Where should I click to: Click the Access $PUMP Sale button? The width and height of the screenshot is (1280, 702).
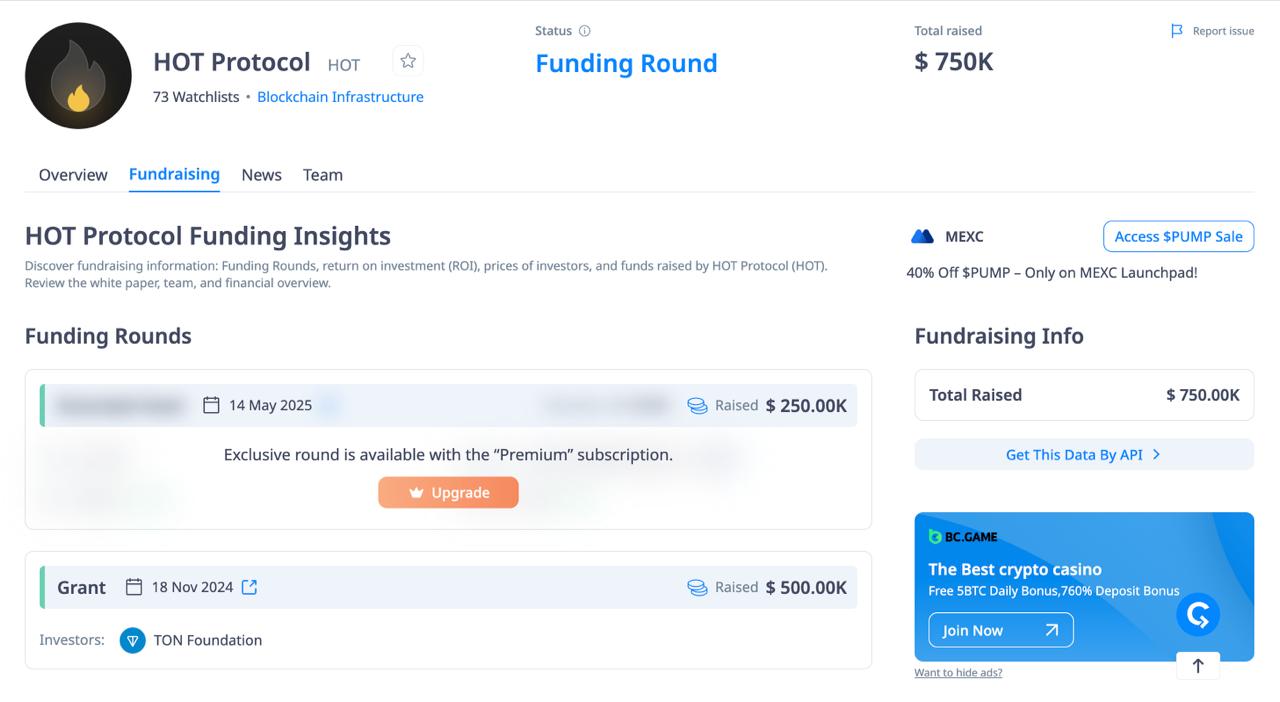coord(1178,237)
